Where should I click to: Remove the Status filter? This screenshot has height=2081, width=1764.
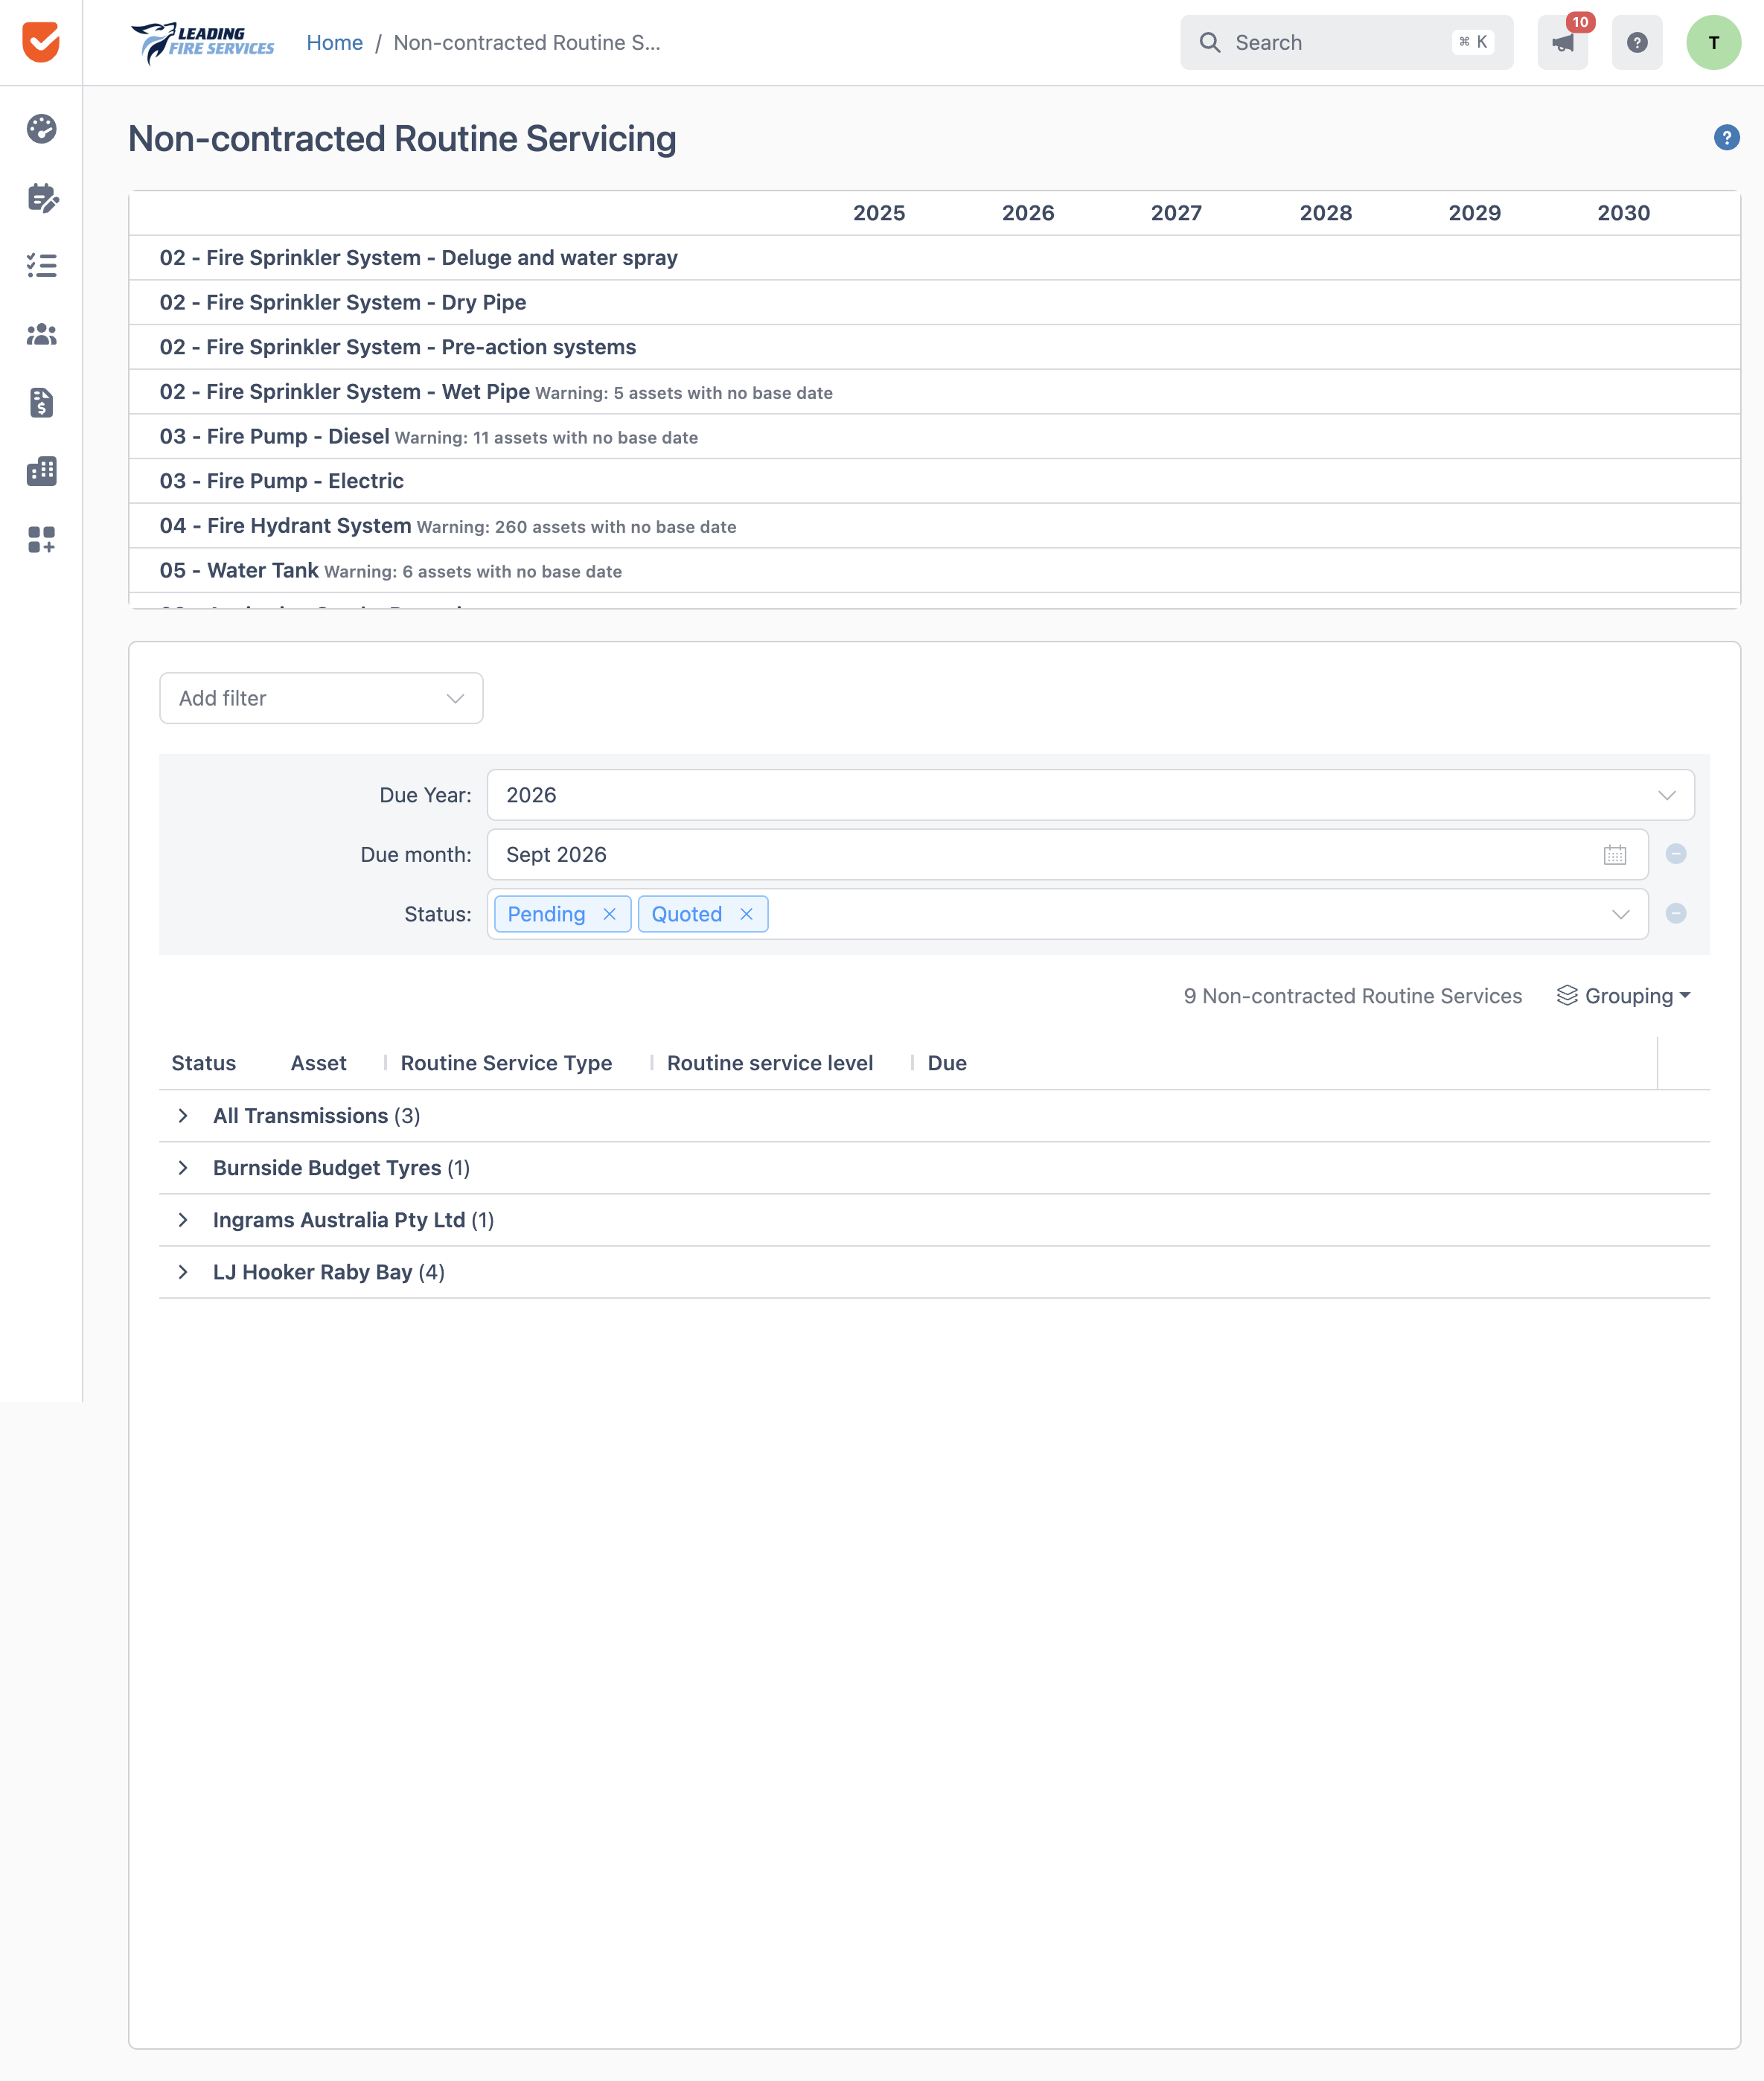pyautogui.click(x=1676, y=913)
